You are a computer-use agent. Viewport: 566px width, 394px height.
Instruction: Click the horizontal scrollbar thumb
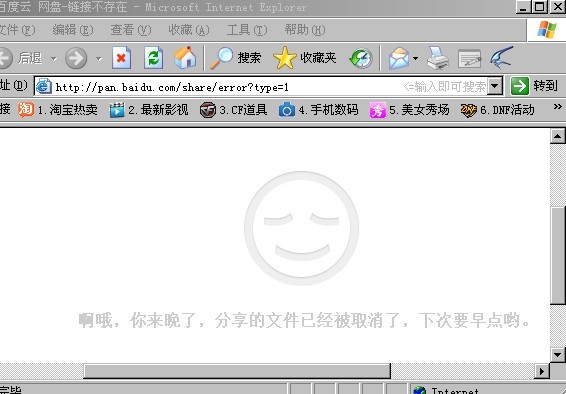click(x=237, y=371)
